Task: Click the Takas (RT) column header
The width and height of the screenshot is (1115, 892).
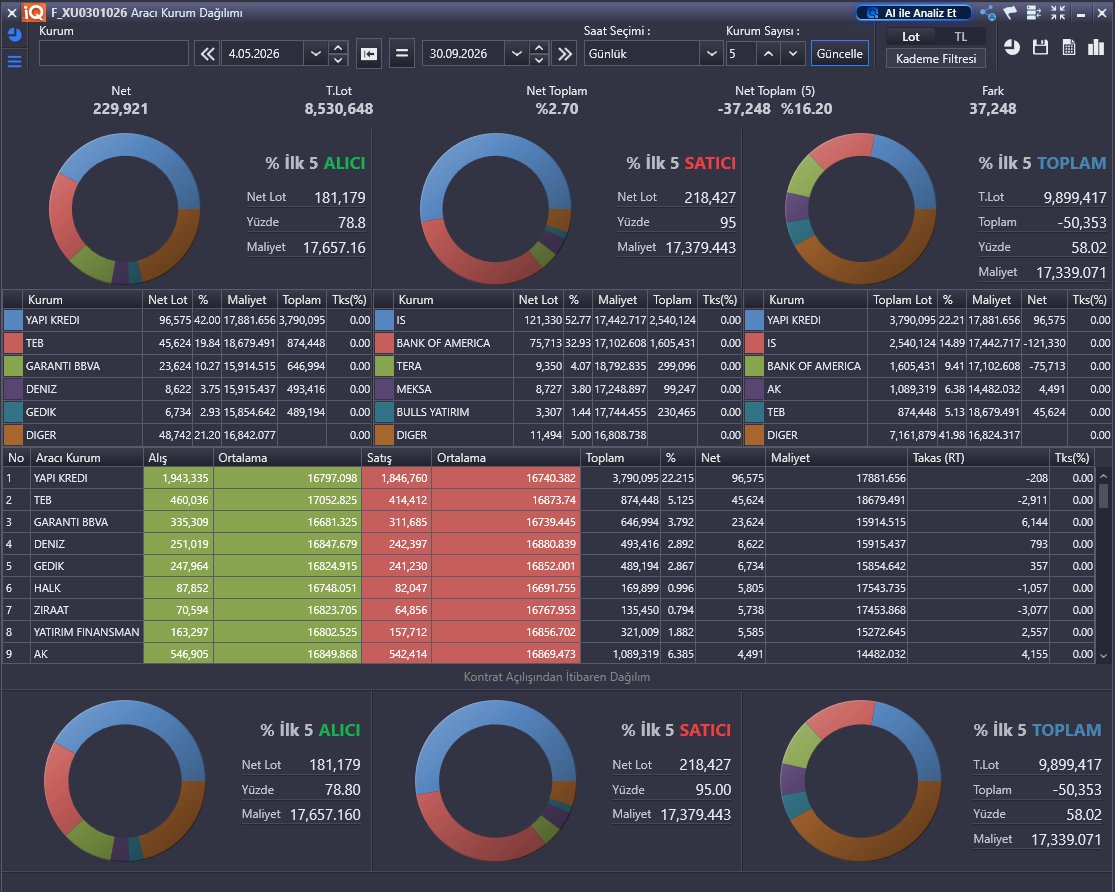Action: [978, 458]
